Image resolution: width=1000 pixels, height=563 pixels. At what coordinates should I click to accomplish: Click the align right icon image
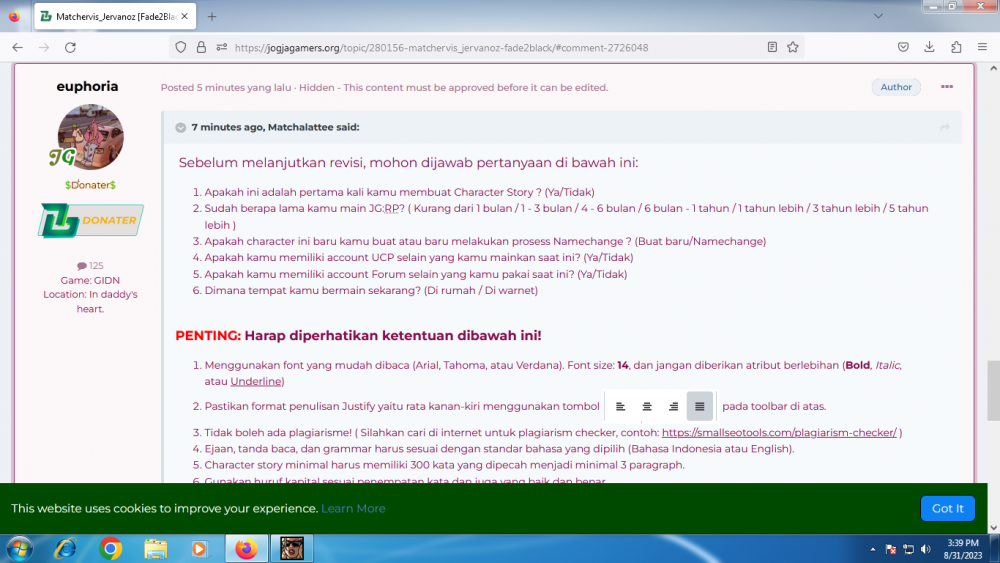(673, 406)
